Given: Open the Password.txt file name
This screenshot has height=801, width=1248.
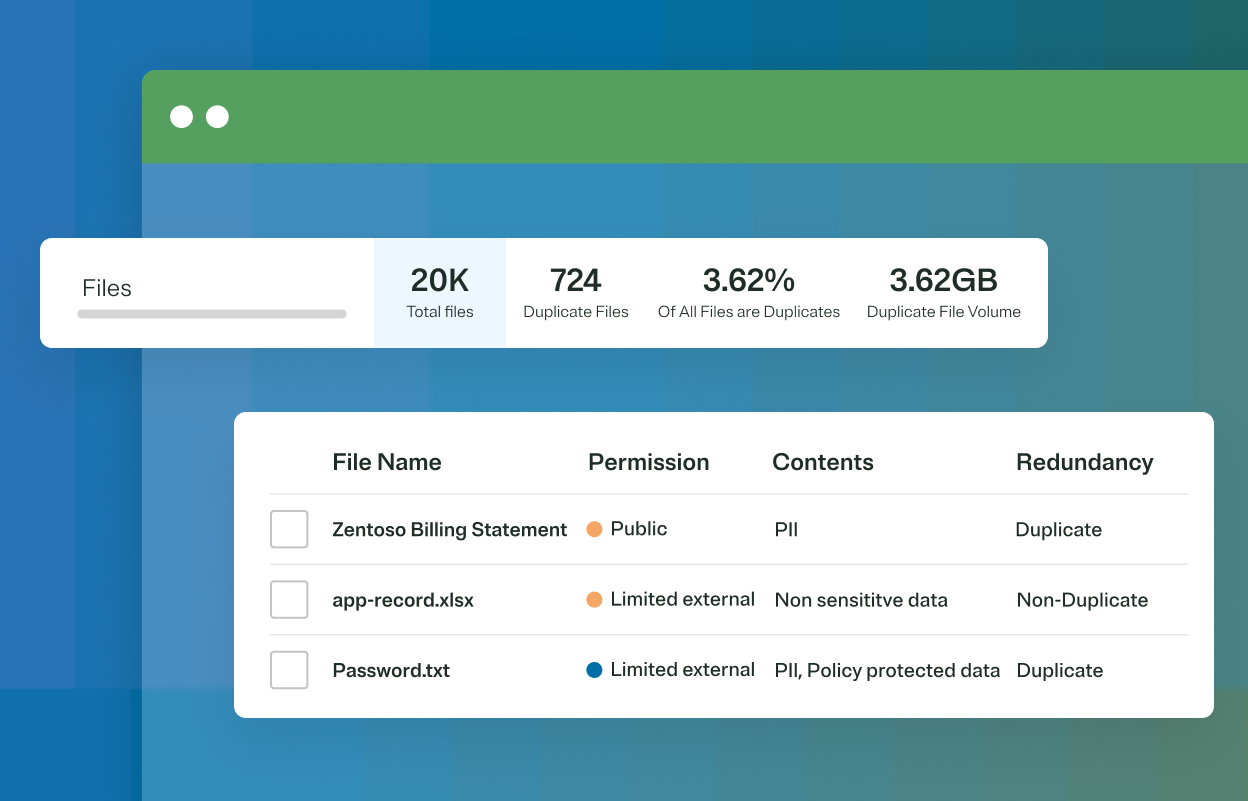Looking at the screenshot, I should (391, 671).
